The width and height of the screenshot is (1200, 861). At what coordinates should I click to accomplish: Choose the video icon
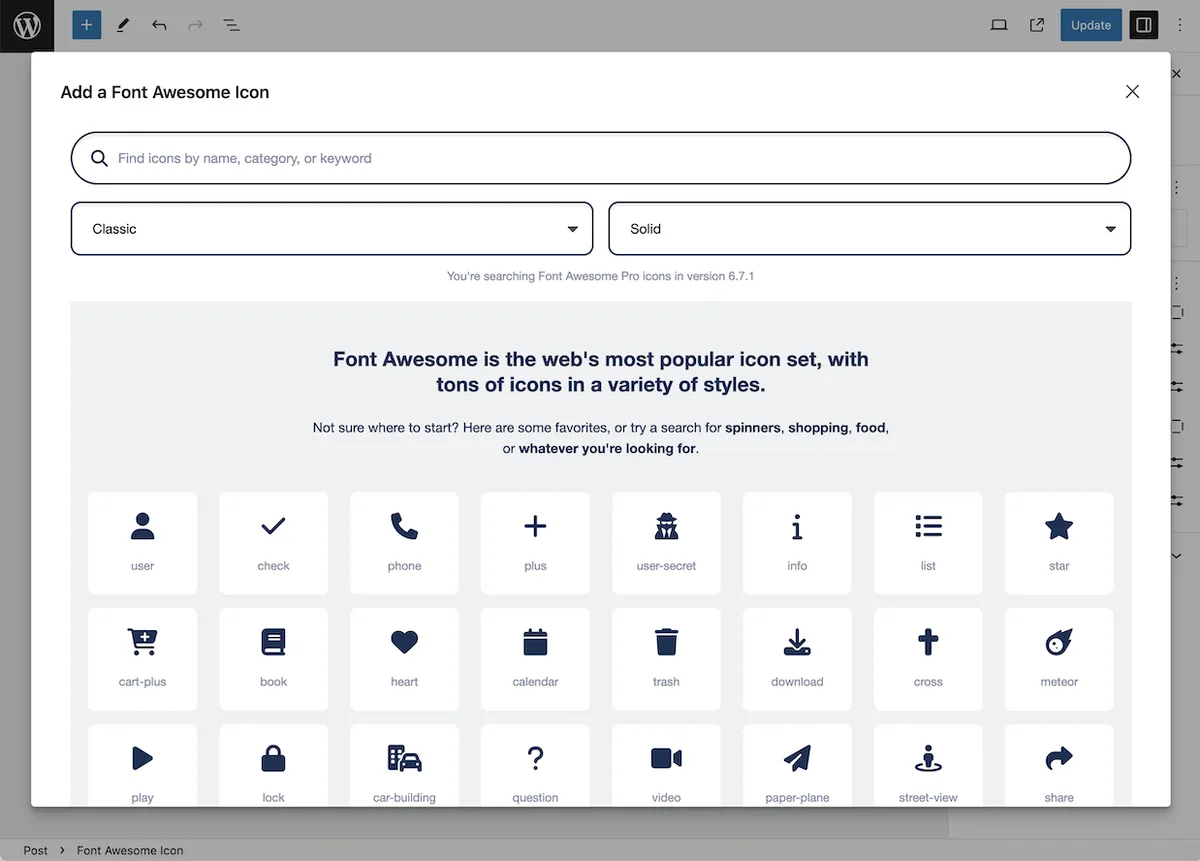(666, 765)
